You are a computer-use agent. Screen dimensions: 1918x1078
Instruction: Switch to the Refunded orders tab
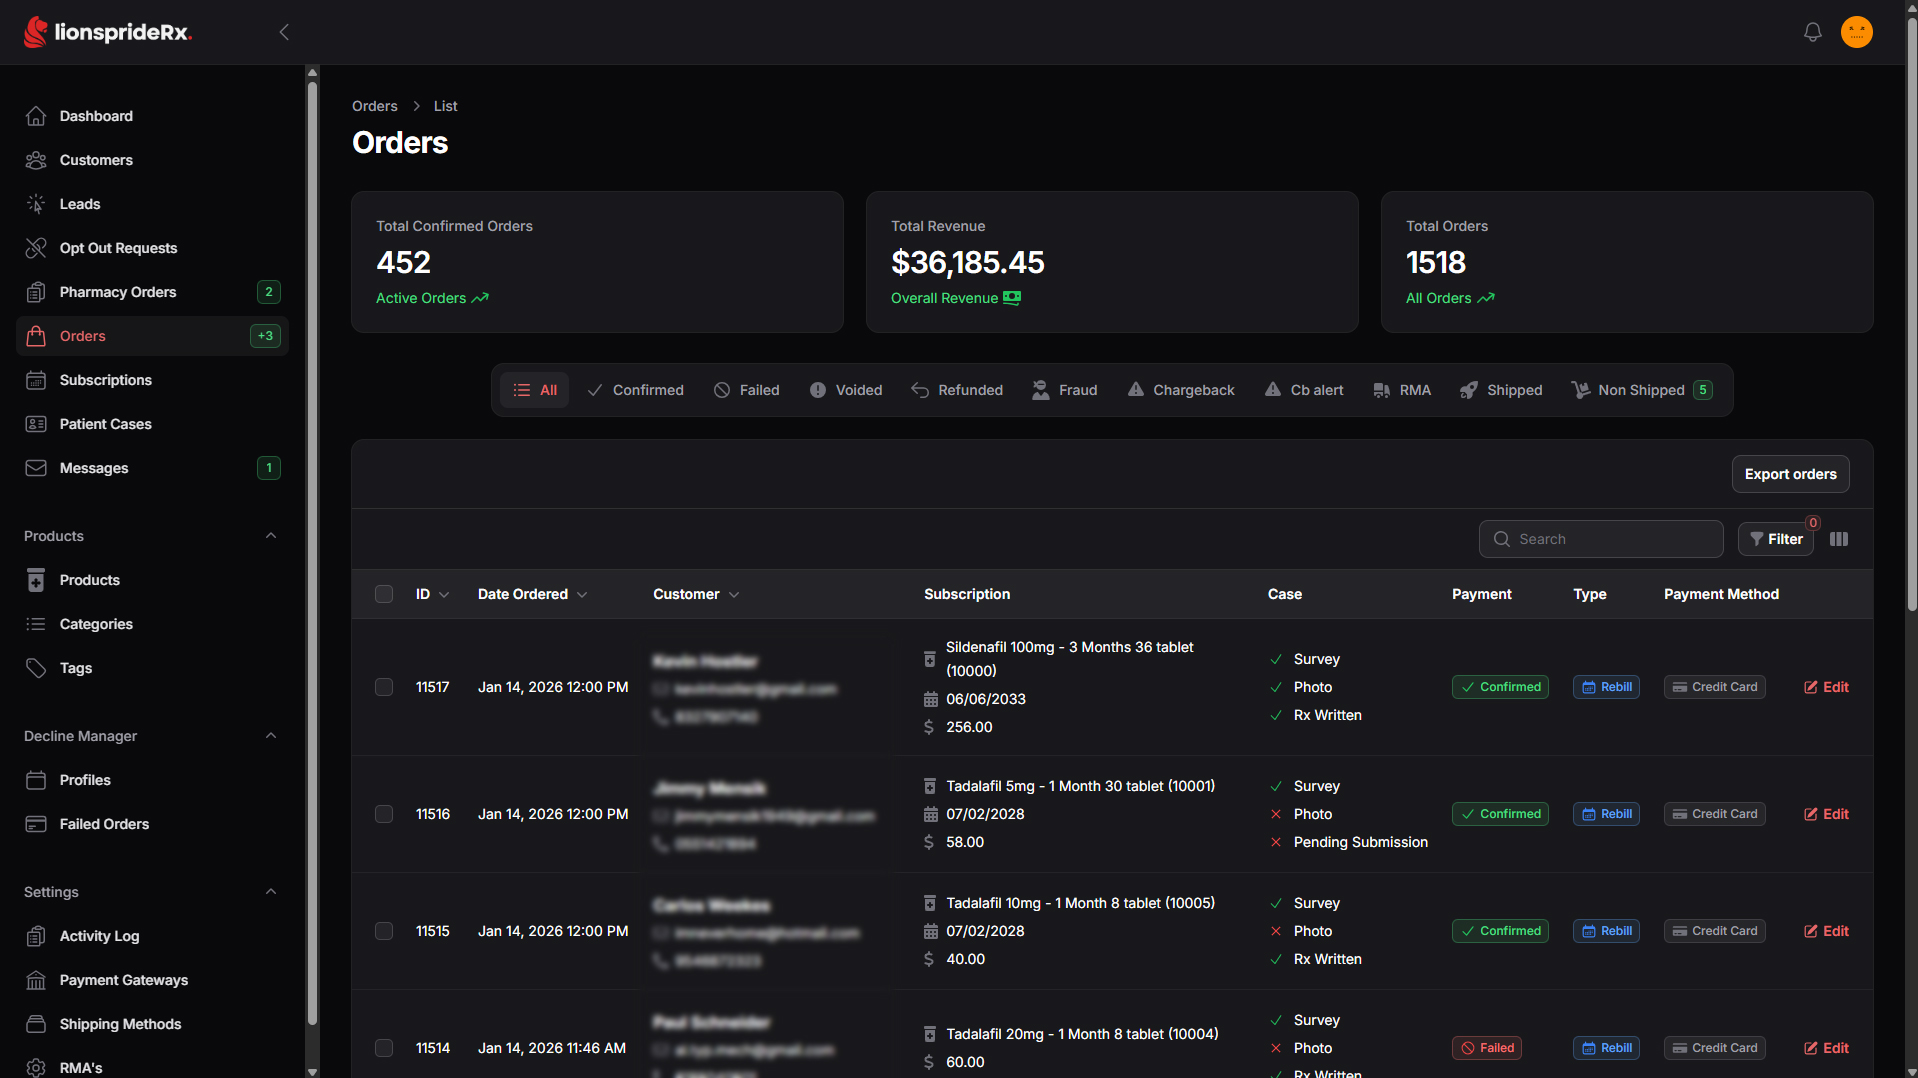[957, 390]
